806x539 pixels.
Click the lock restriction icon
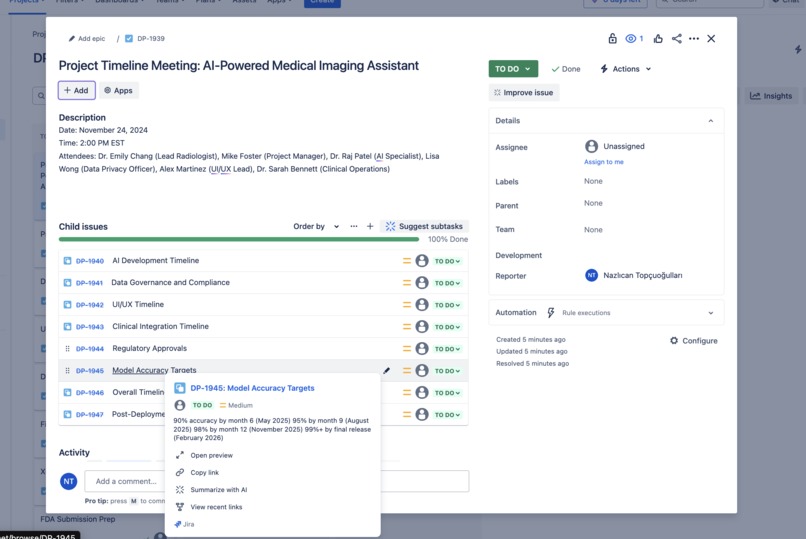(612, 39)
